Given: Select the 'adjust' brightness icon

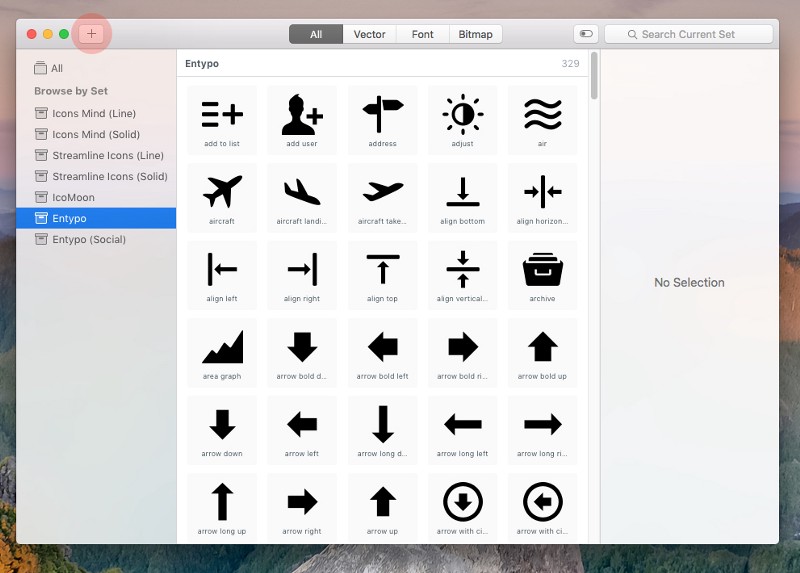Looking at the screenshot, I should click(462, 118).
